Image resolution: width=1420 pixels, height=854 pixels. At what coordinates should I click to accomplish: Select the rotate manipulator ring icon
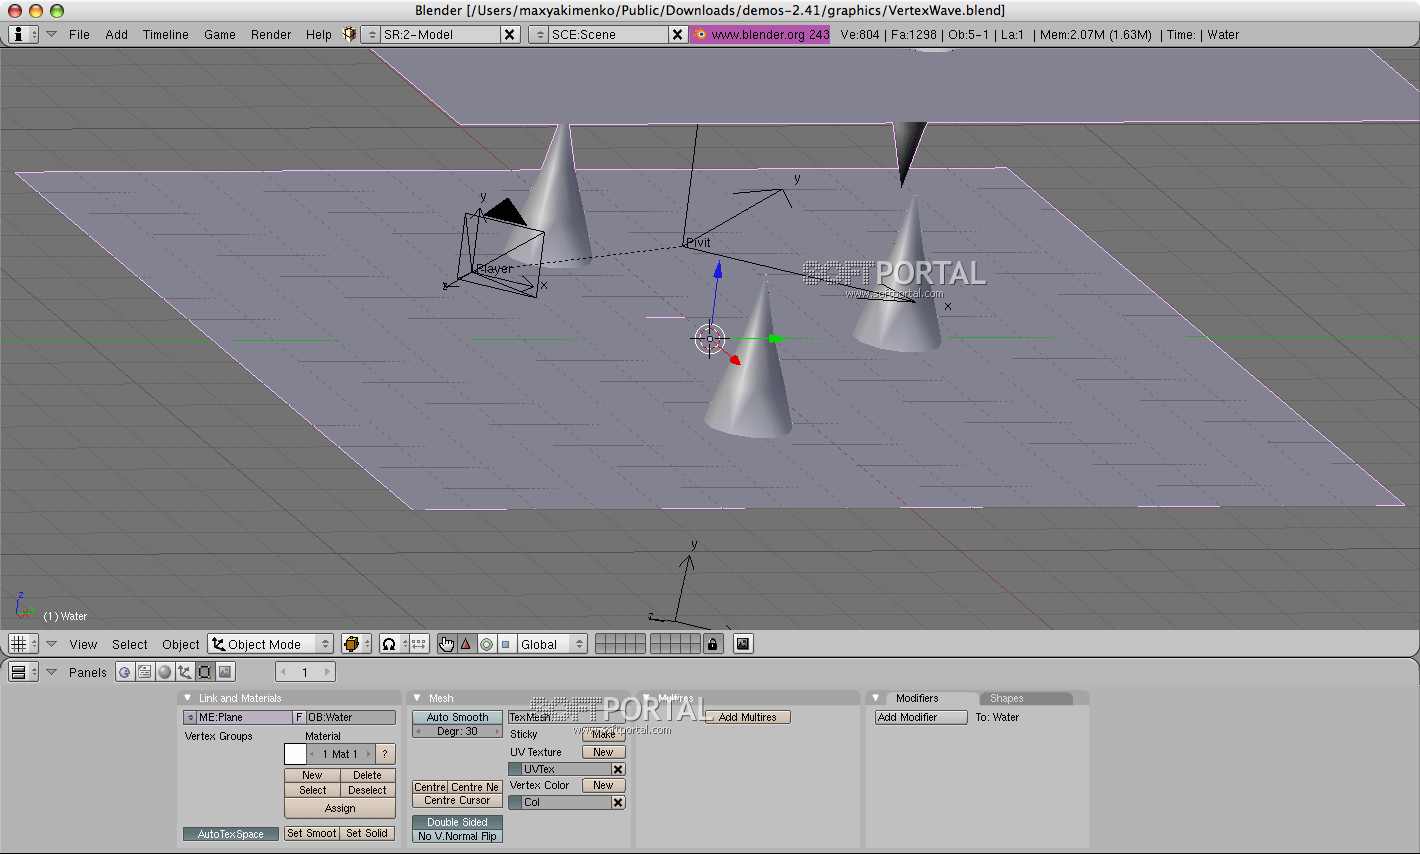pos(486,644)
